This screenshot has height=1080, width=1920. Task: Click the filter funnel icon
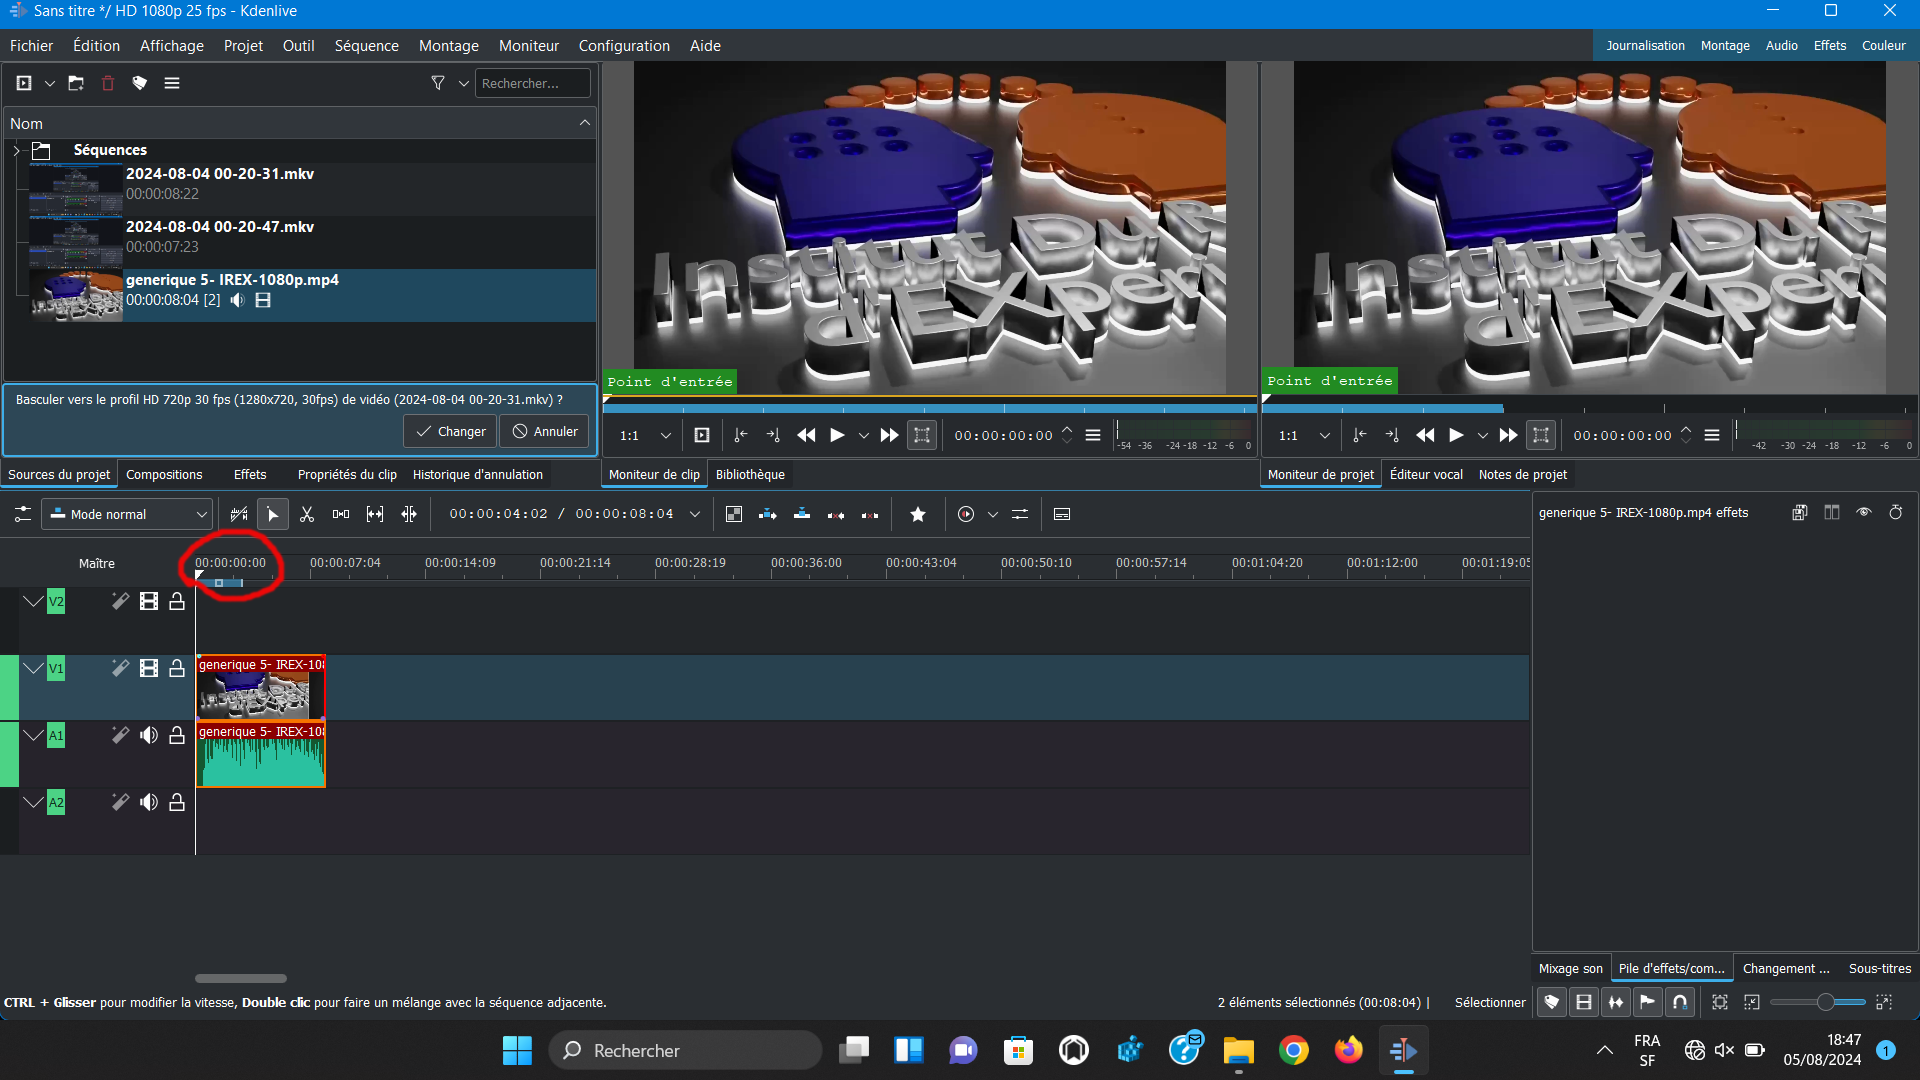coord(438,83)
